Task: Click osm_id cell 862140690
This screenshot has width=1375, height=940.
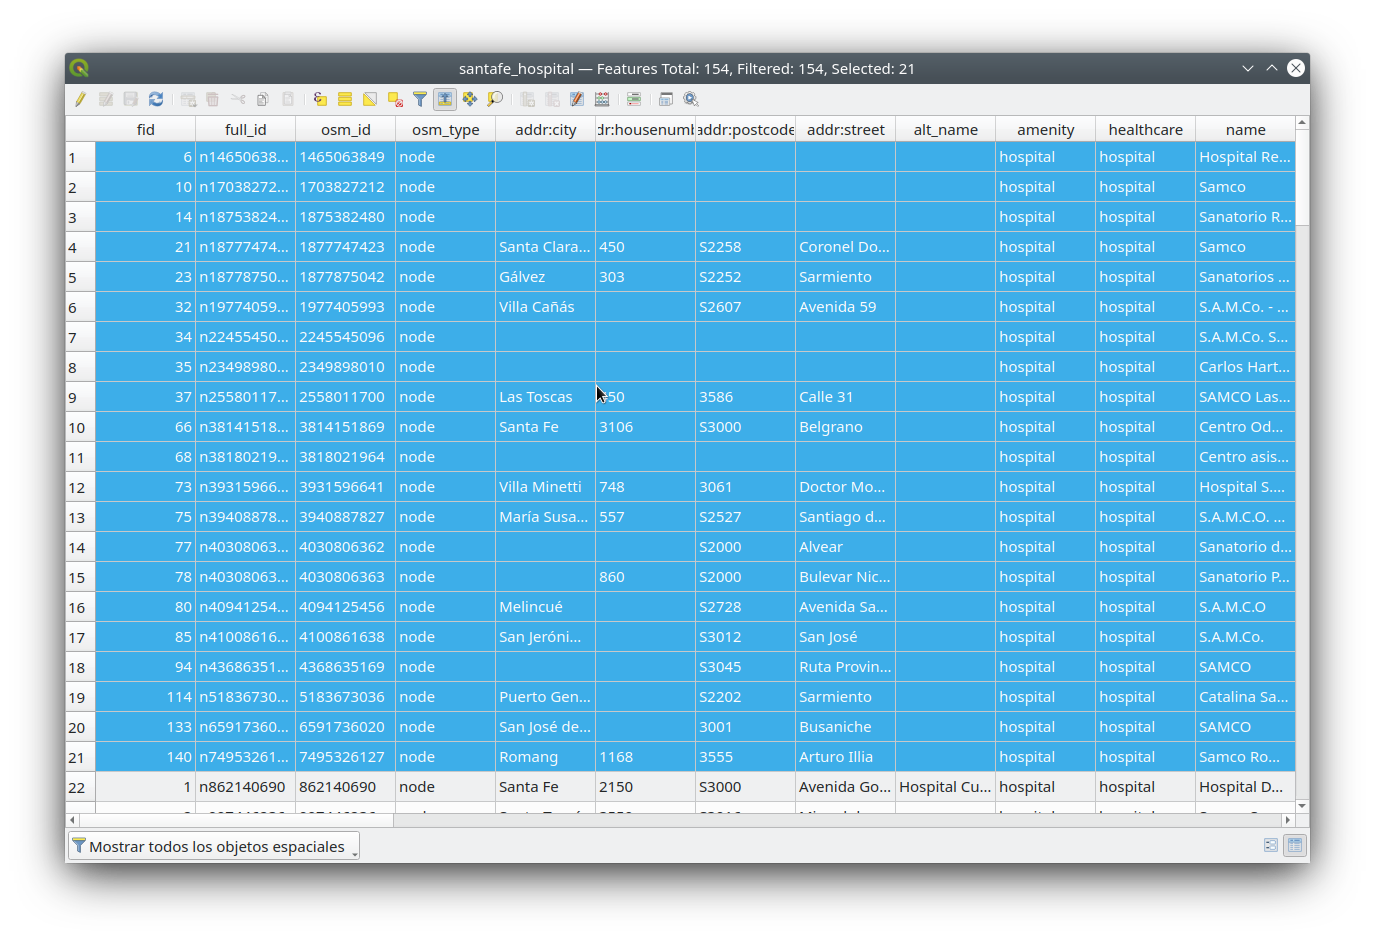Action: click(x=346, y=787)
